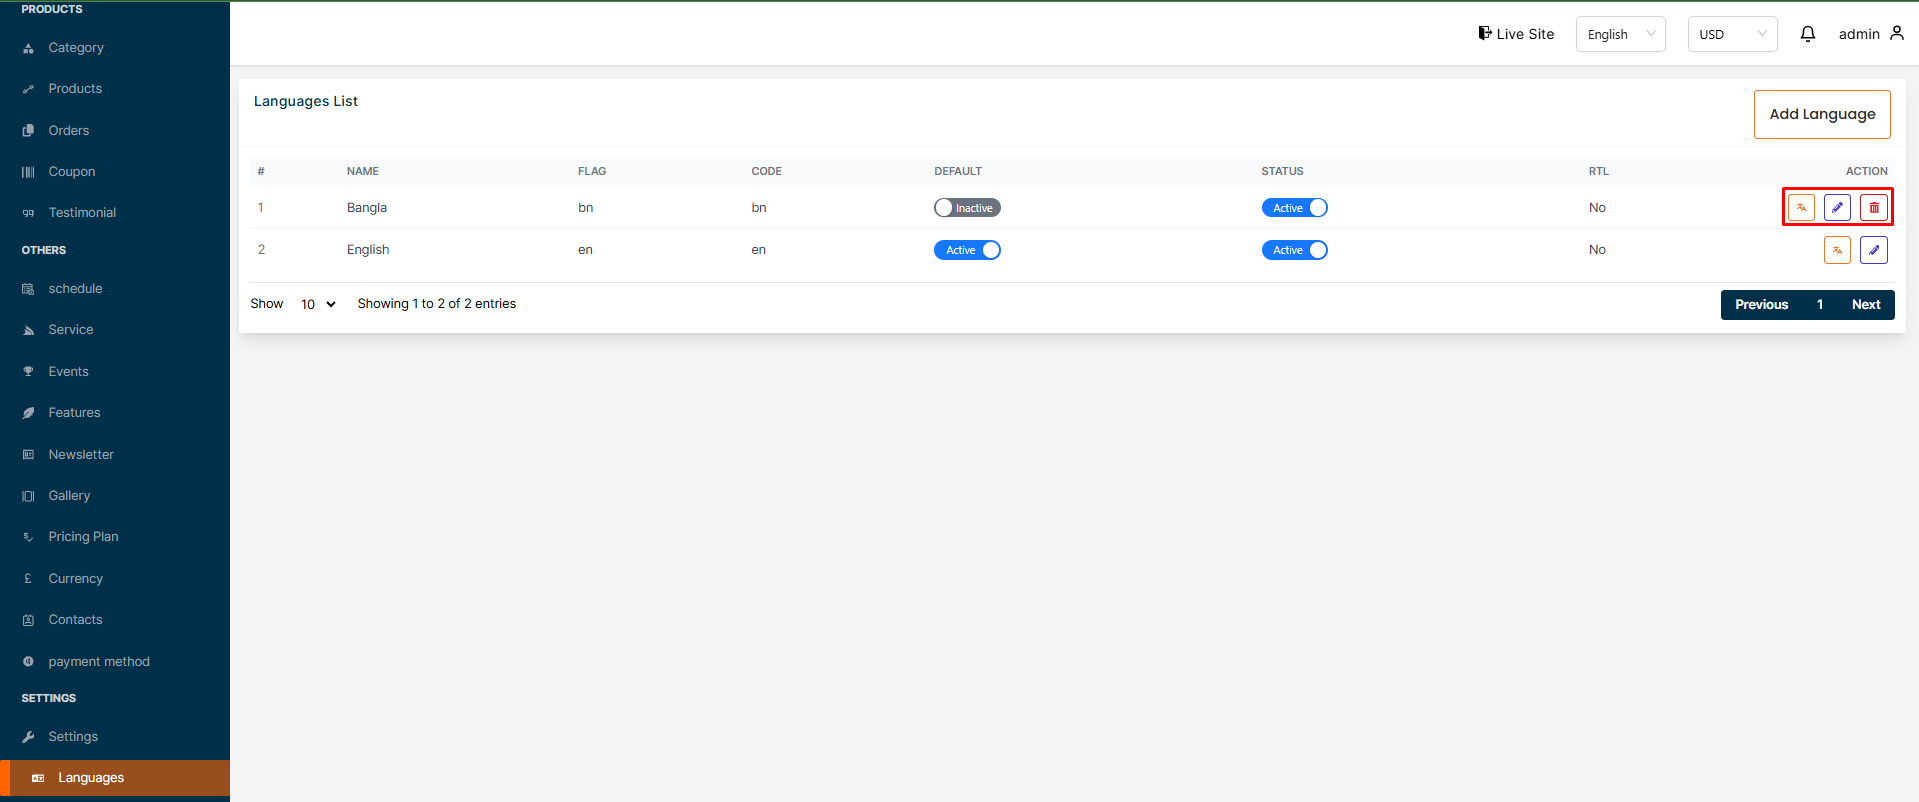Click the translate icon for Bangla row
Screen dimensions: 1919x802
click(x=1801, y=208)
